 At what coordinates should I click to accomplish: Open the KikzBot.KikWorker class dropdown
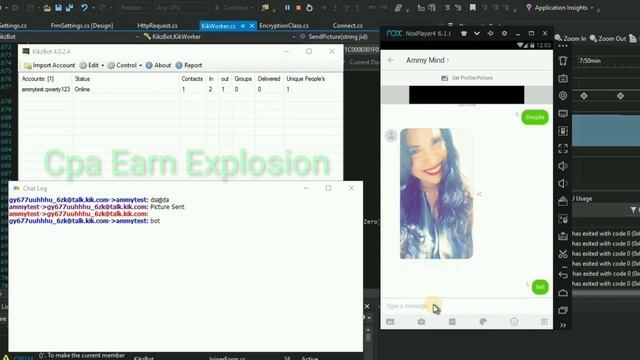click(219, 37)
